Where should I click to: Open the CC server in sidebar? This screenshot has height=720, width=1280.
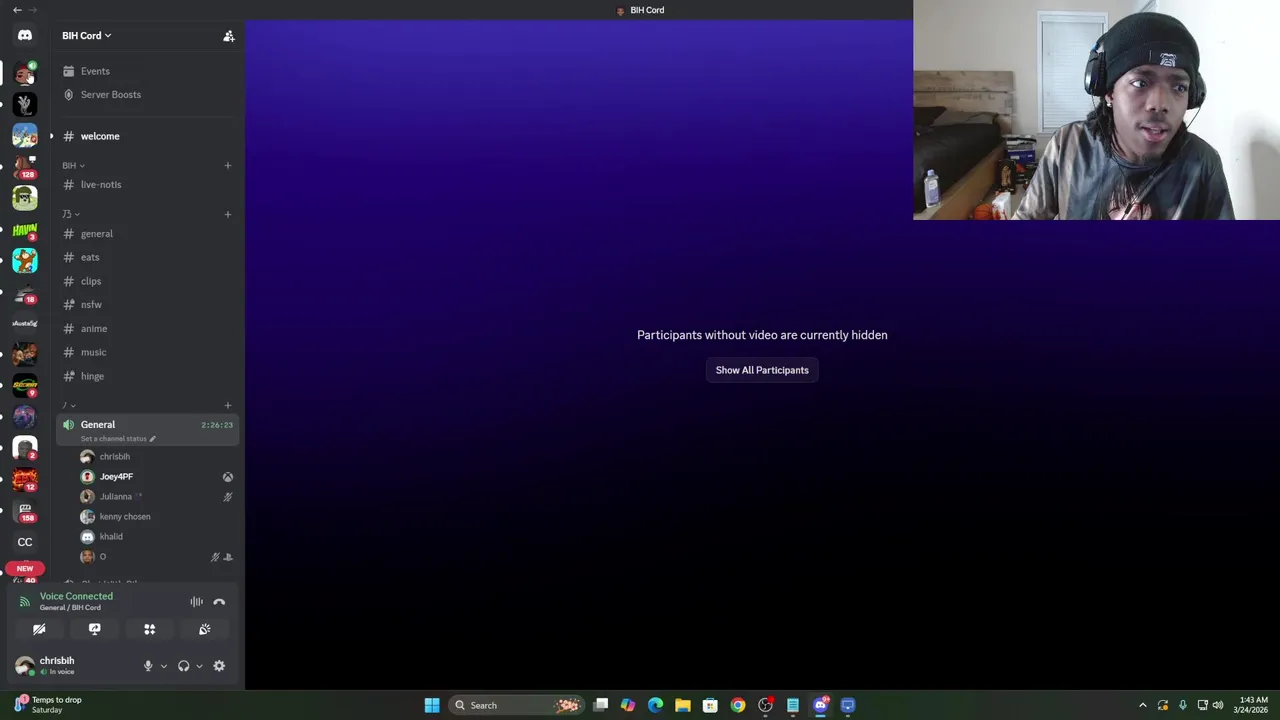(x=25, y=542)
